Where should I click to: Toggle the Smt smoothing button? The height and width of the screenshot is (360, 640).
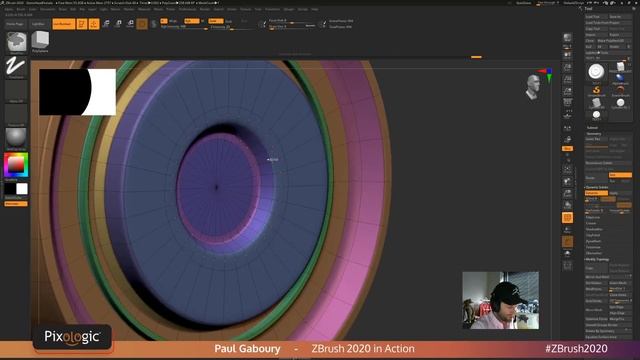[620, 175]
